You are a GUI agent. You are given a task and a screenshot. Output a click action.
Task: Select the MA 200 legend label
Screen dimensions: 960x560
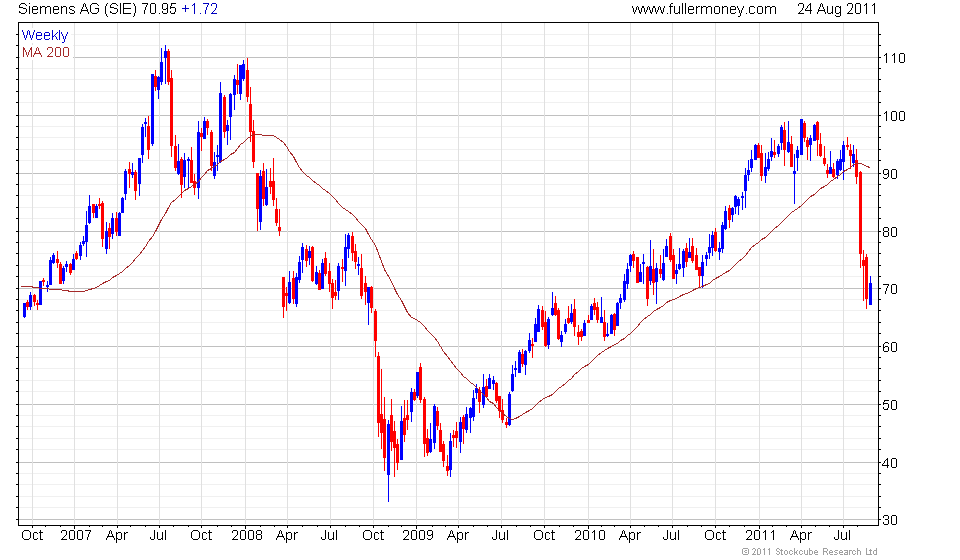(x=46, y=53)
